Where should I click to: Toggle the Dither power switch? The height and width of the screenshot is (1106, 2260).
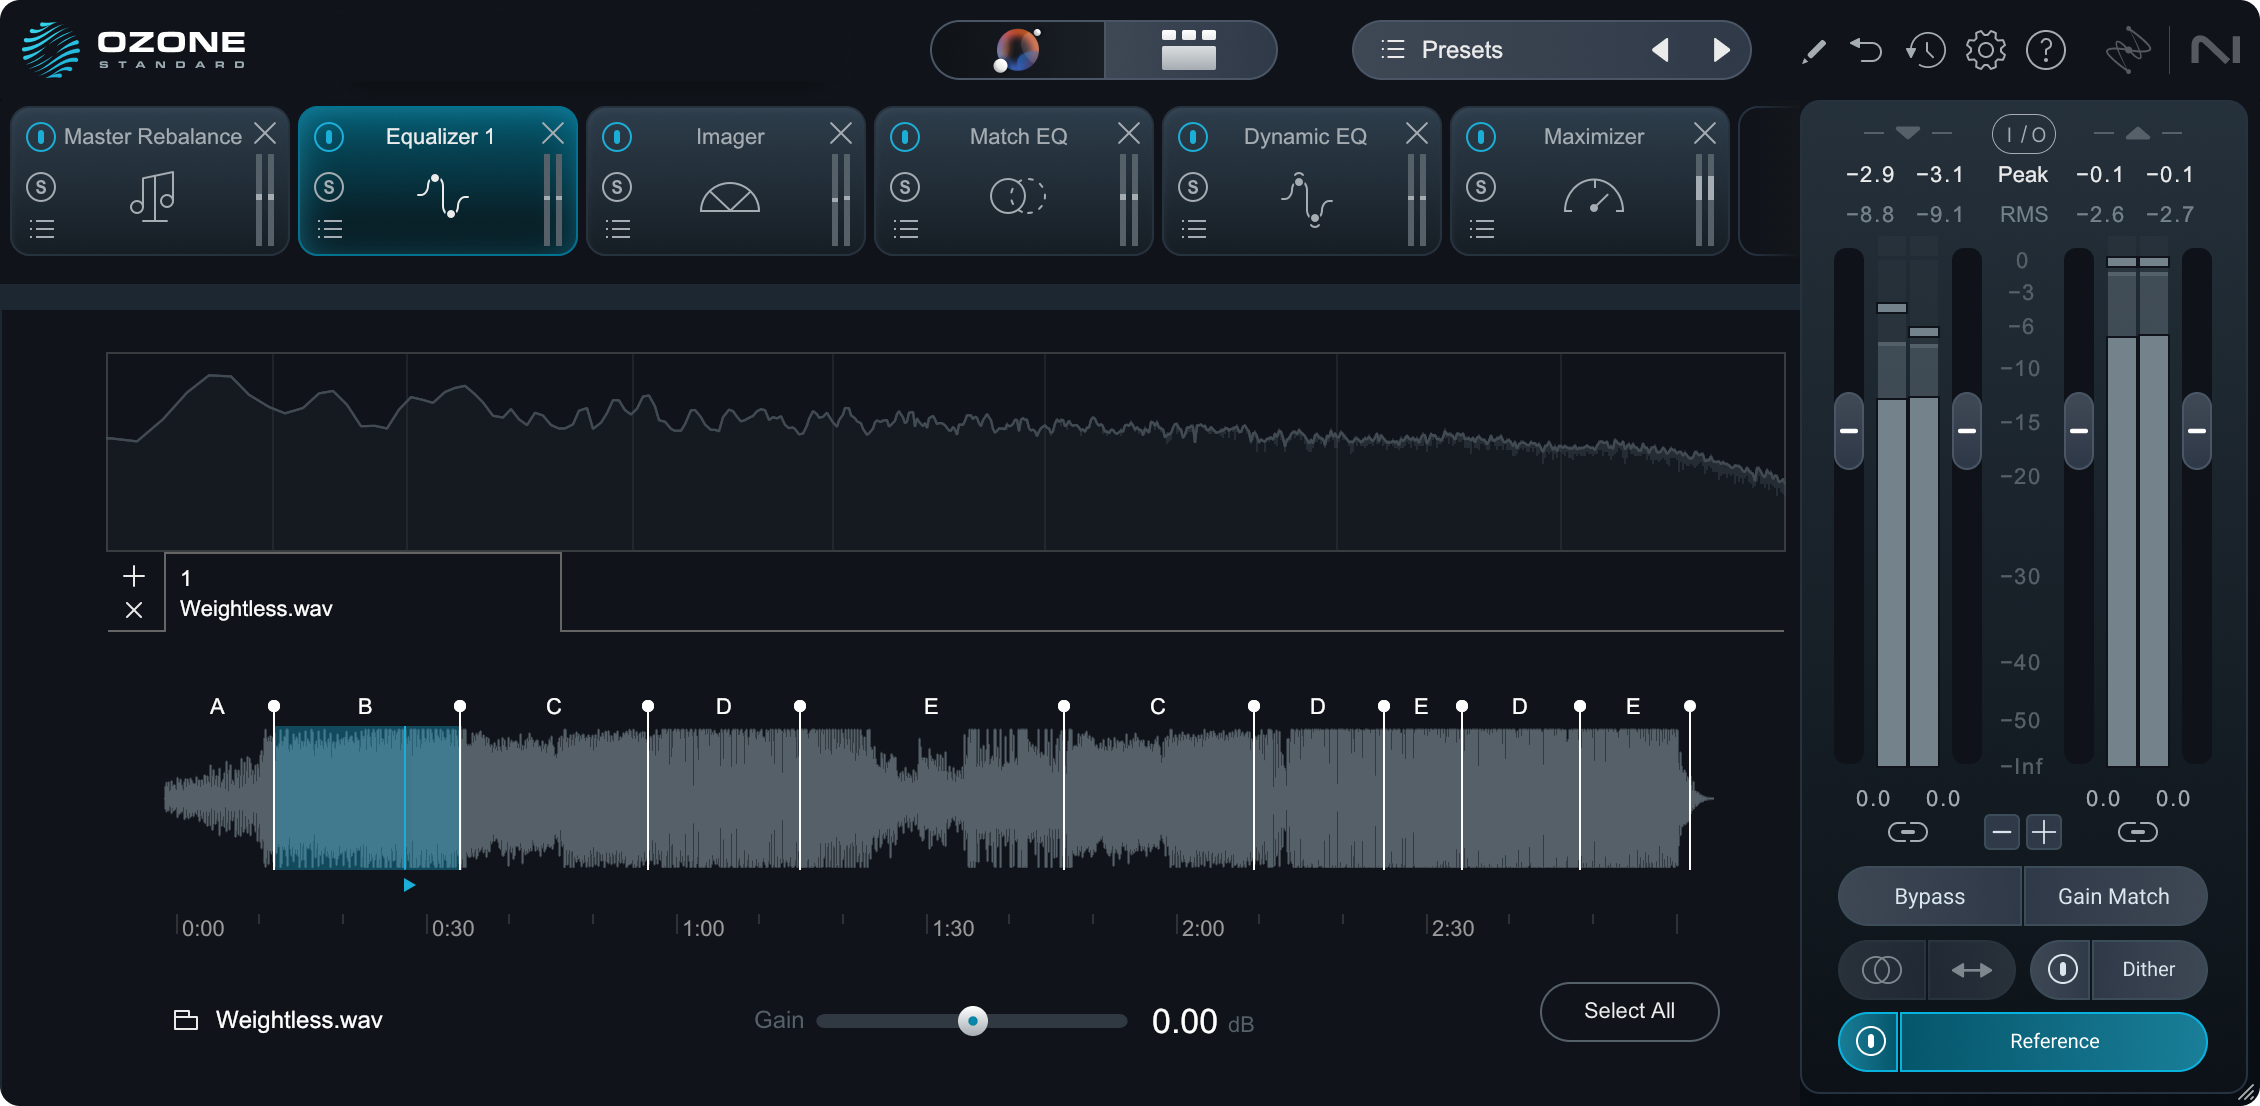coord(2059,969)
